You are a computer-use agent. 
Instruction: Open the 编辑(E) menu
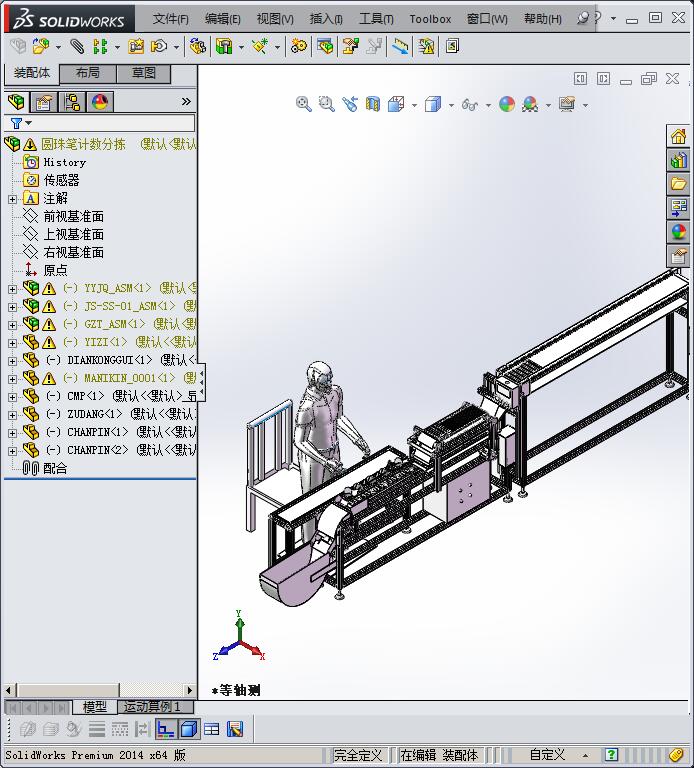pyautogui.click(x=223, y=19)
